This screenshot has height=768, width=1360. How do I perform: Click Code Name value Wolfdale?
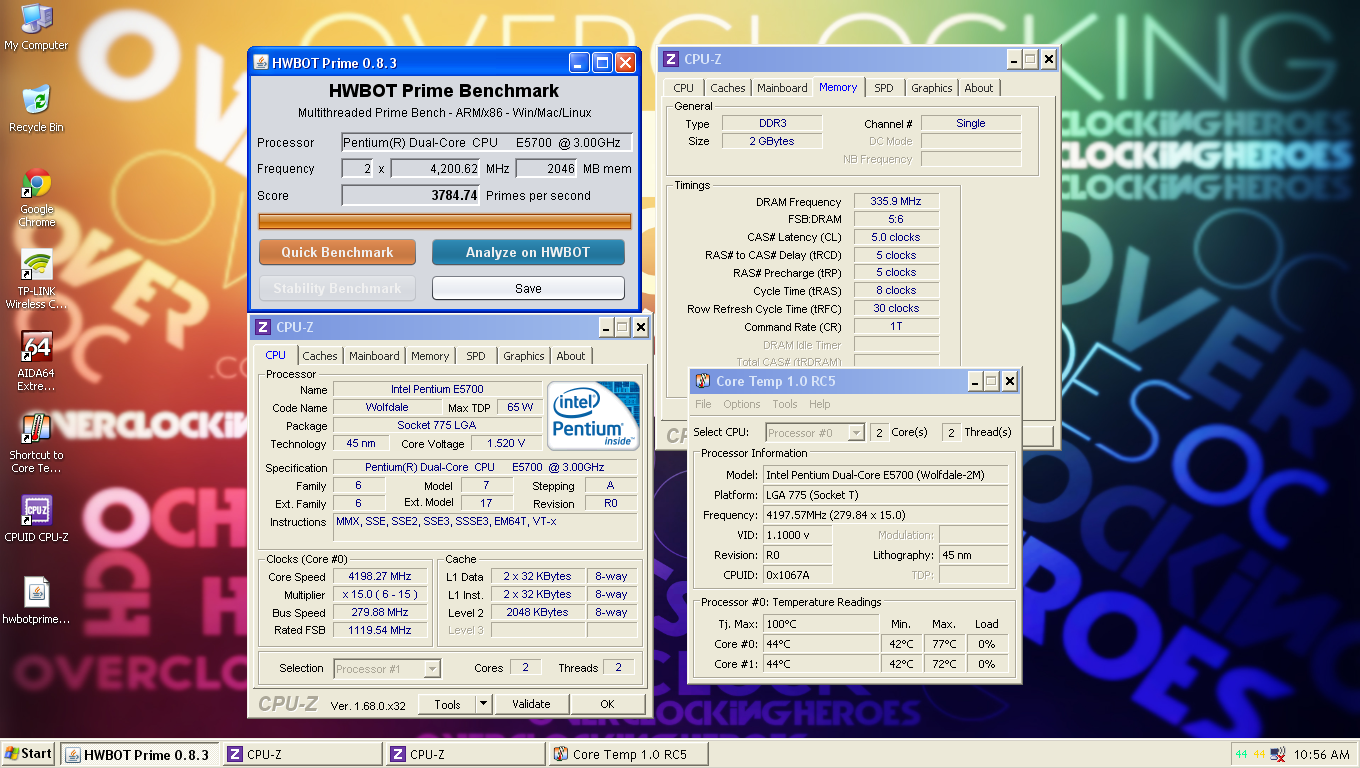[x=387, y=408]
